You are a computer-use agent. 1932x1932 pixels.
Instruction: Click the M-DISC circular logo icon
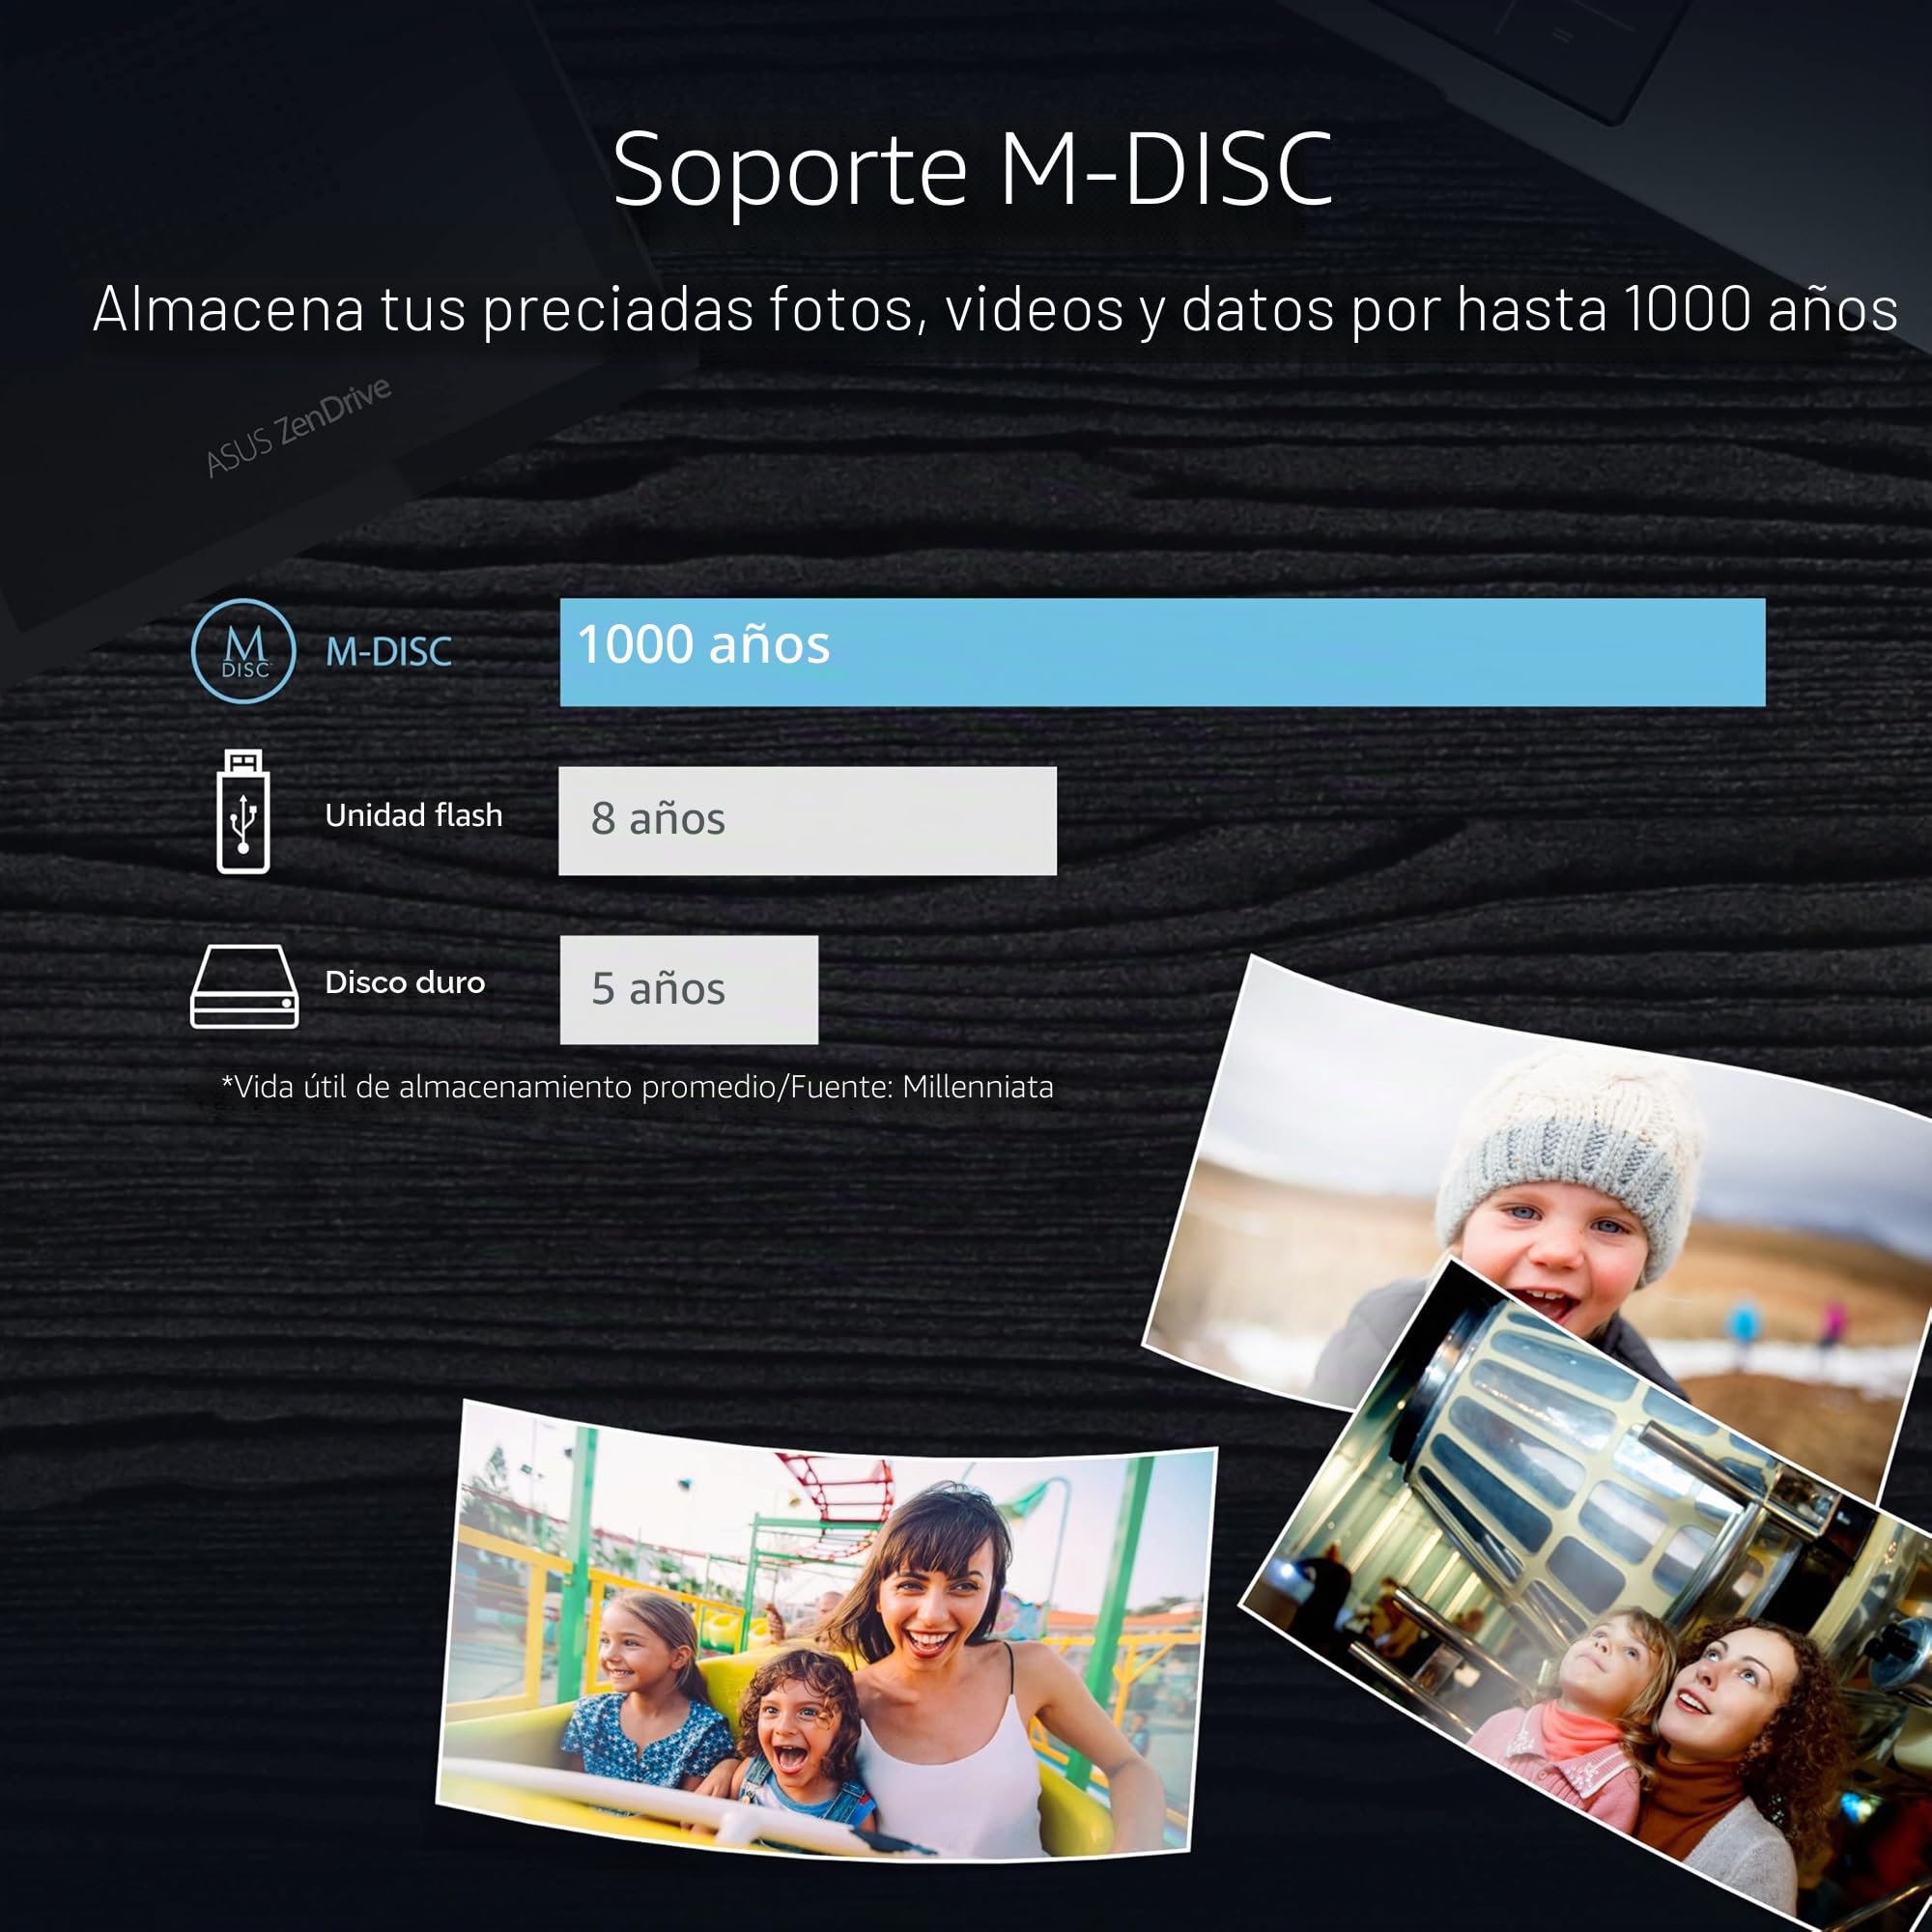[x=243, y=651]
